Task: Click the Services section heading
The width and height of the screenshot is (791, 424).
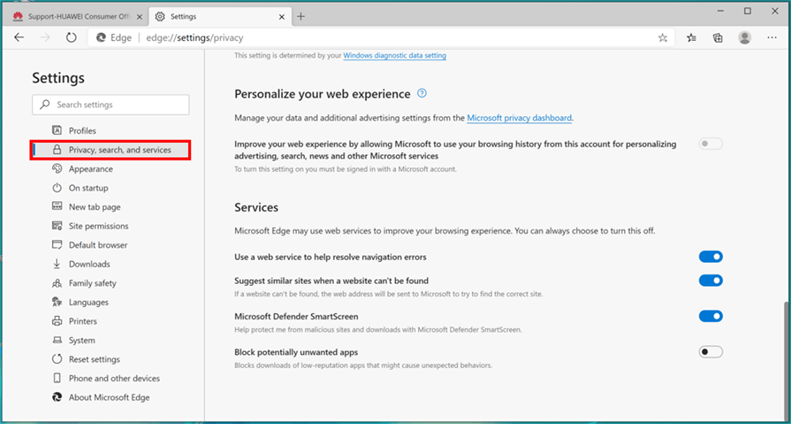Action: click(256, 207)
